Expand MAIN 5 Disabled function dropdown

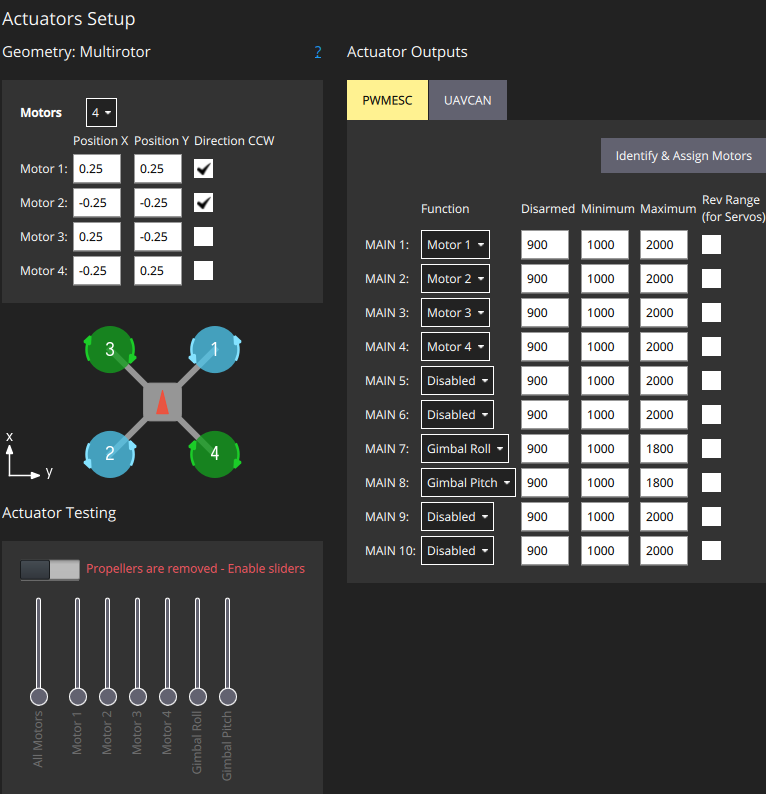457,381
